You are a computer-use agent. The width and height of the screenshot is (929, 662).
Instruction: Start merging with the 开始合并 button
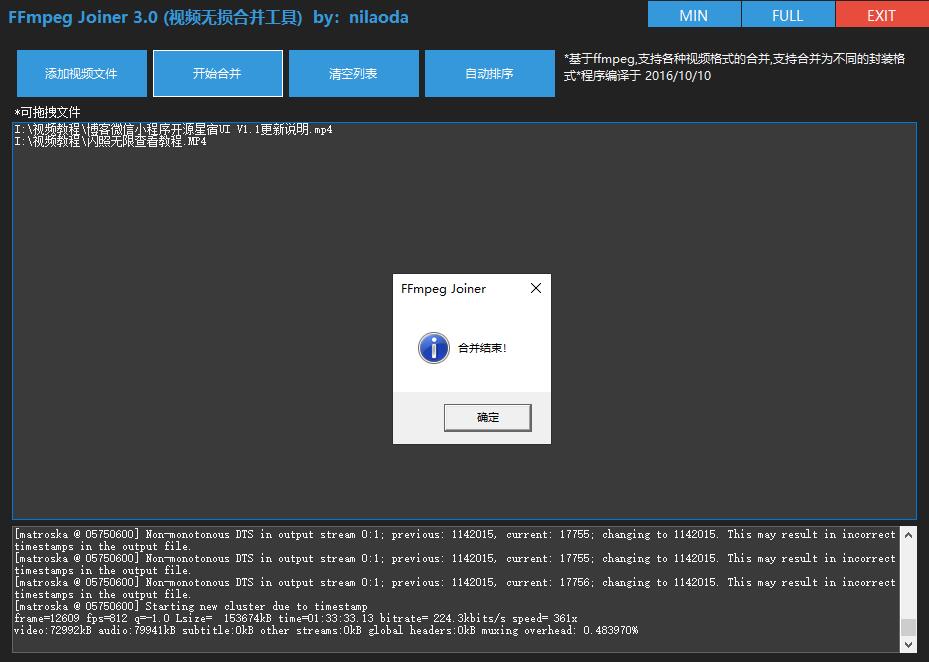(x=217, y=74)
